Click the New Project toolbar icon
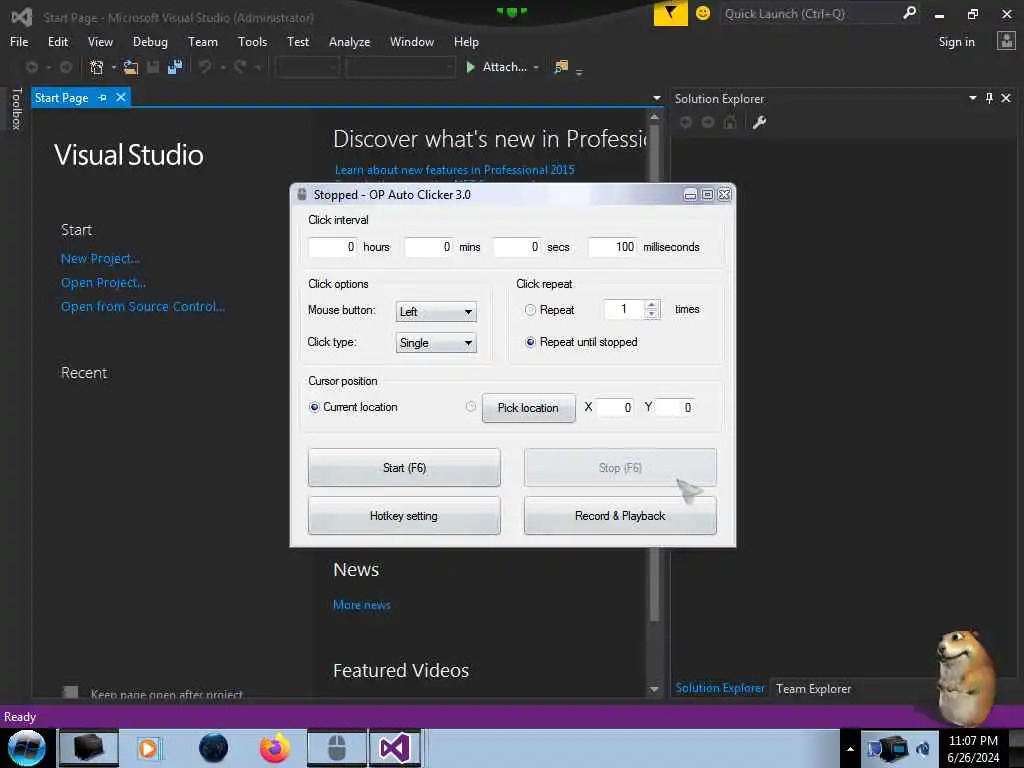Image resolution: width=1024 pixels, height=768 pixels. pos(97,67)
